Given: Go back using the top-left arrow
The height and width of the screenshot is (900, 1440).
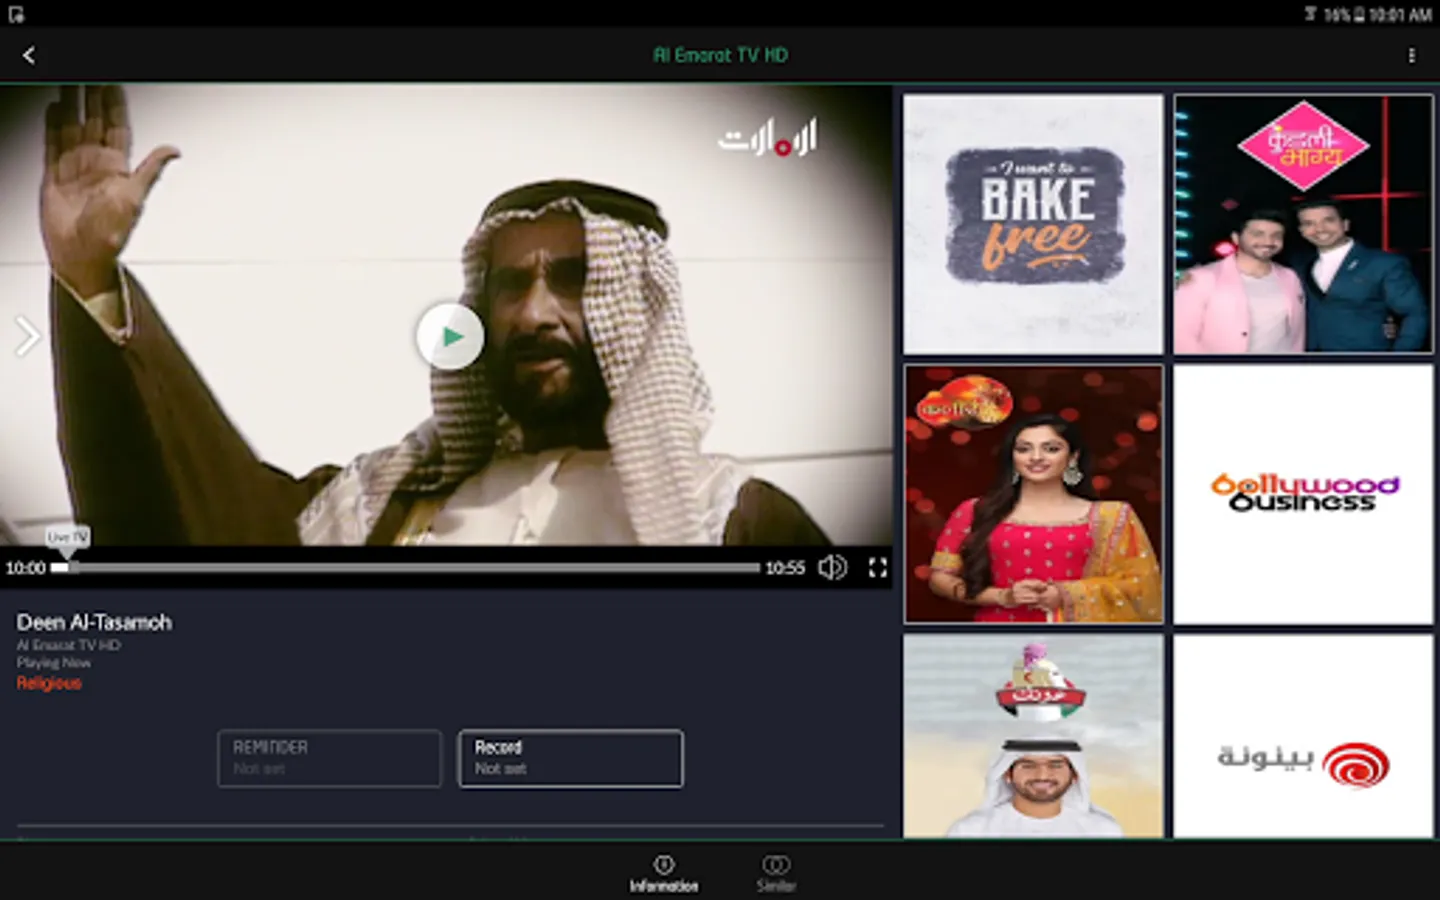Looking at the screenshot, I should click(29, 55).
